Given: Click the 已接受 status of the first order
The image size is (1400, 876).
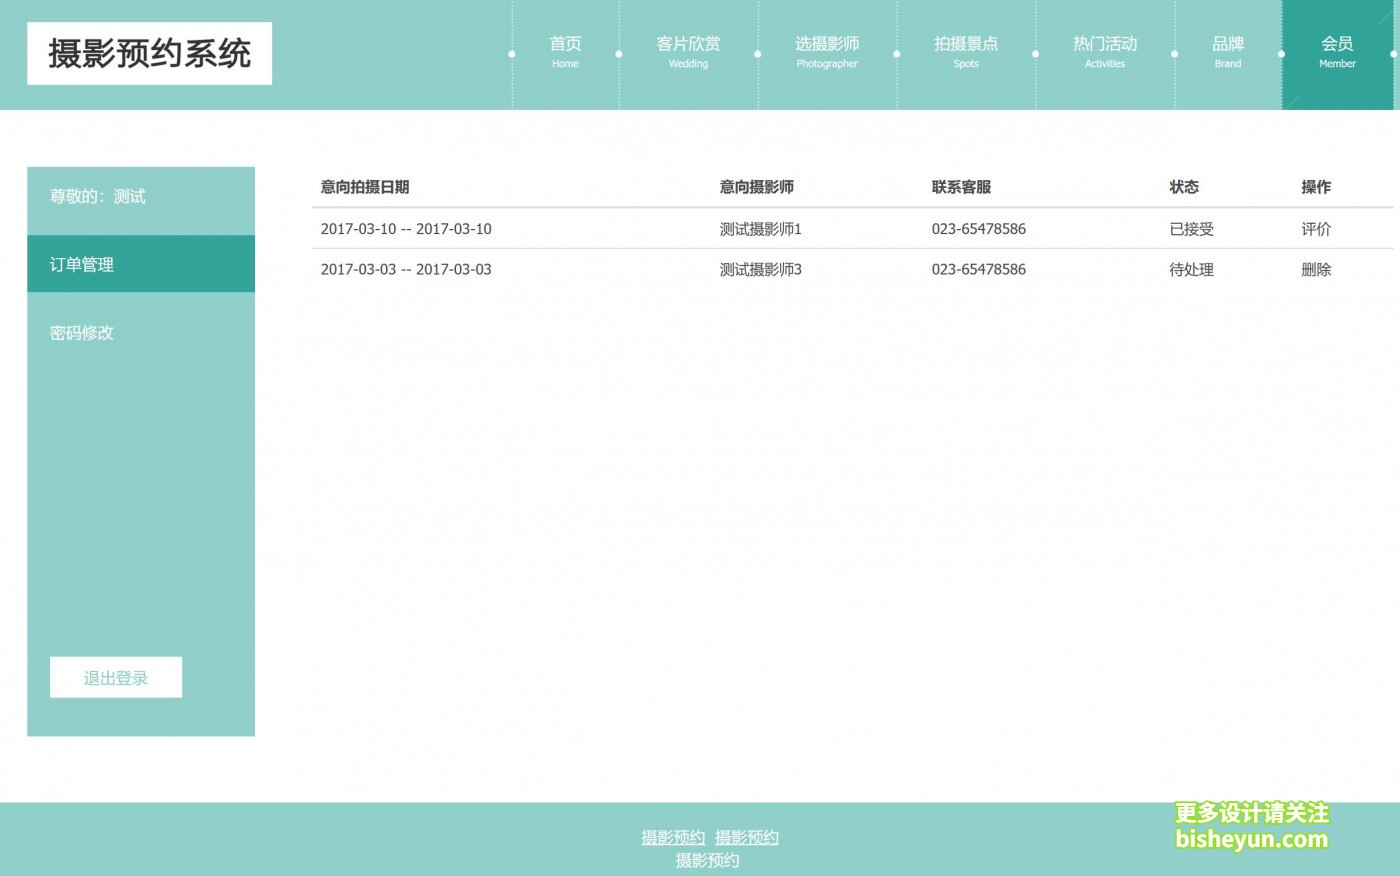Looking at the screenshot, I should pos(1190,229).
